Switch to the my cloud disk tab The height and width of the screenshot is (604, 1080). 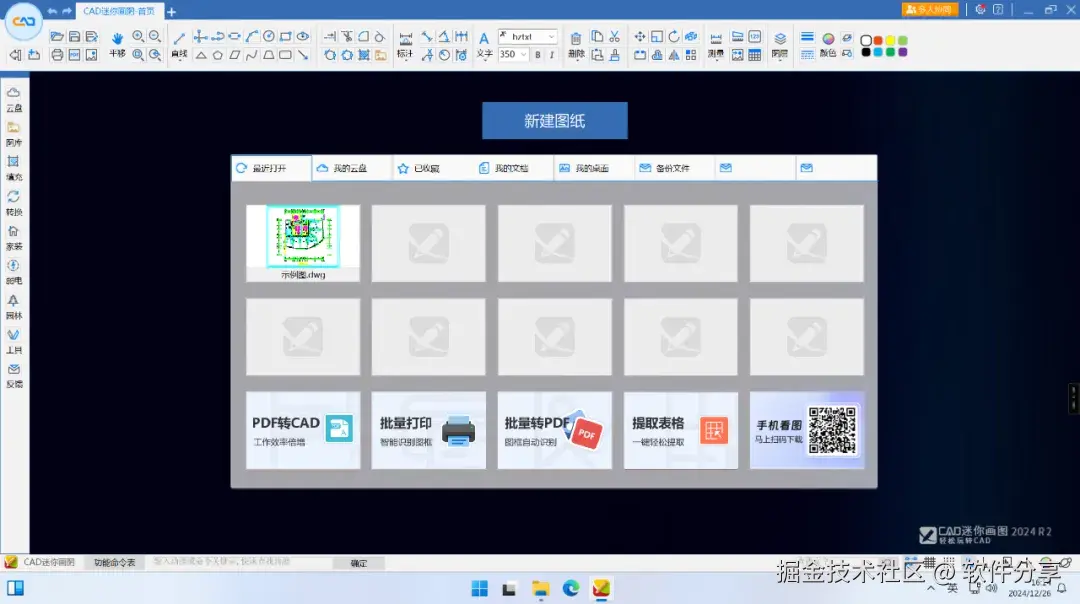tap(351, 168)
